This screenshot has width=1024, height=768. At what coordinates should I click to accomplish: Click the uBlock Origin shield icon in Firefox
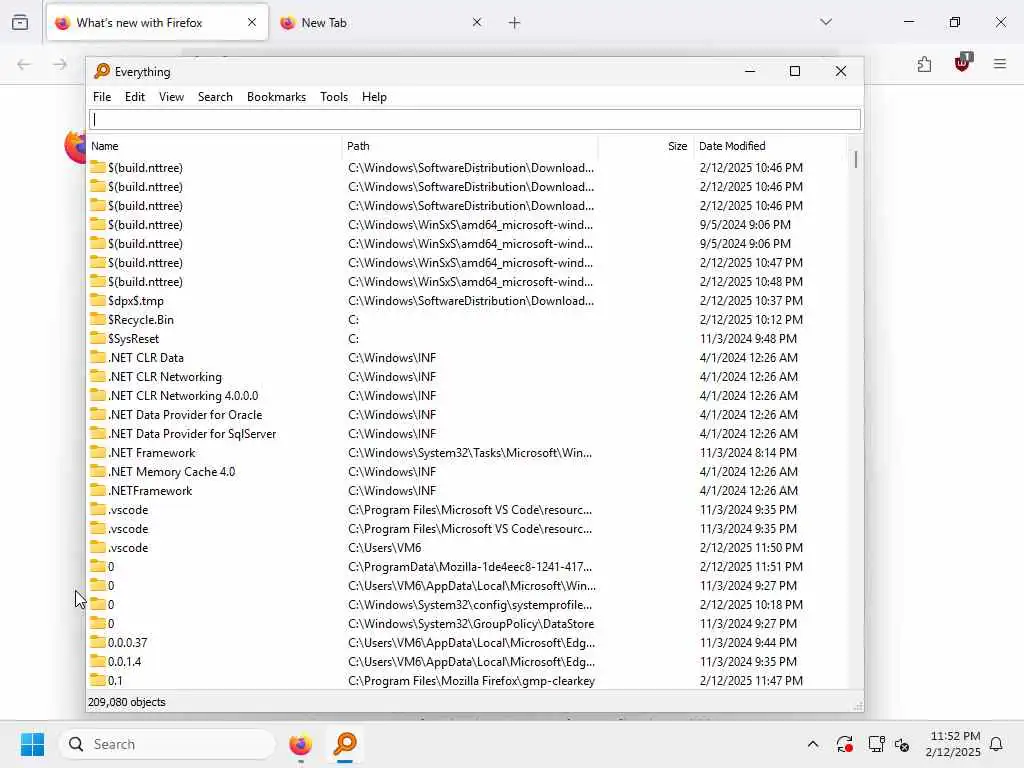963,63
